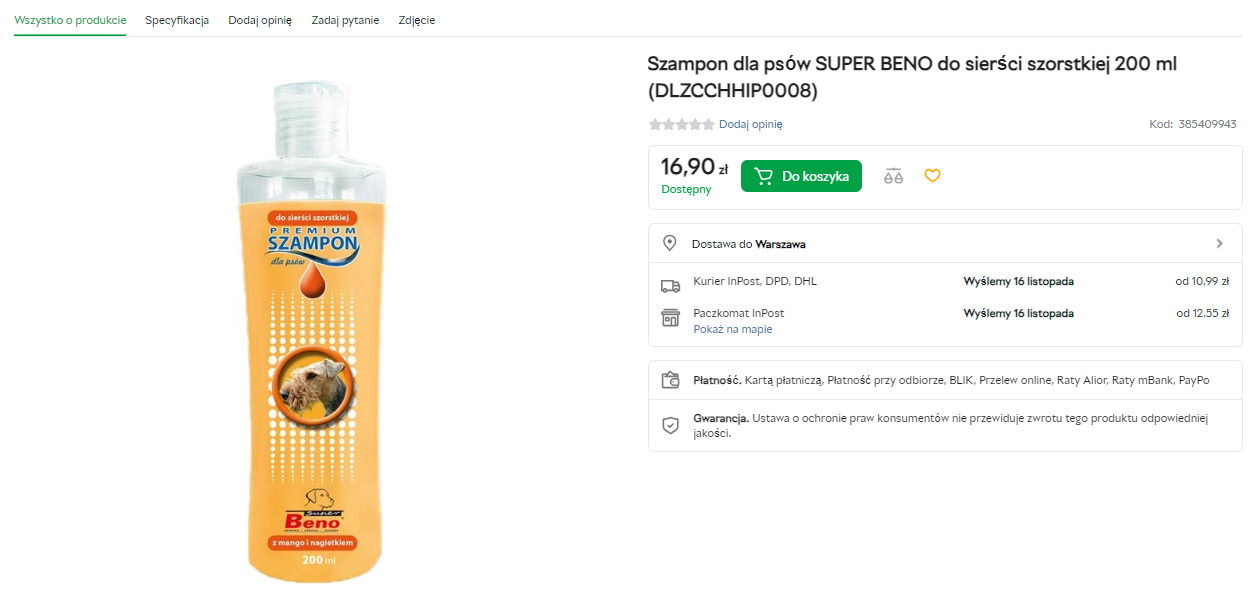Expand delivery location chevron for Warszawa
The image size is (1254, 598).
[1219, 243]
